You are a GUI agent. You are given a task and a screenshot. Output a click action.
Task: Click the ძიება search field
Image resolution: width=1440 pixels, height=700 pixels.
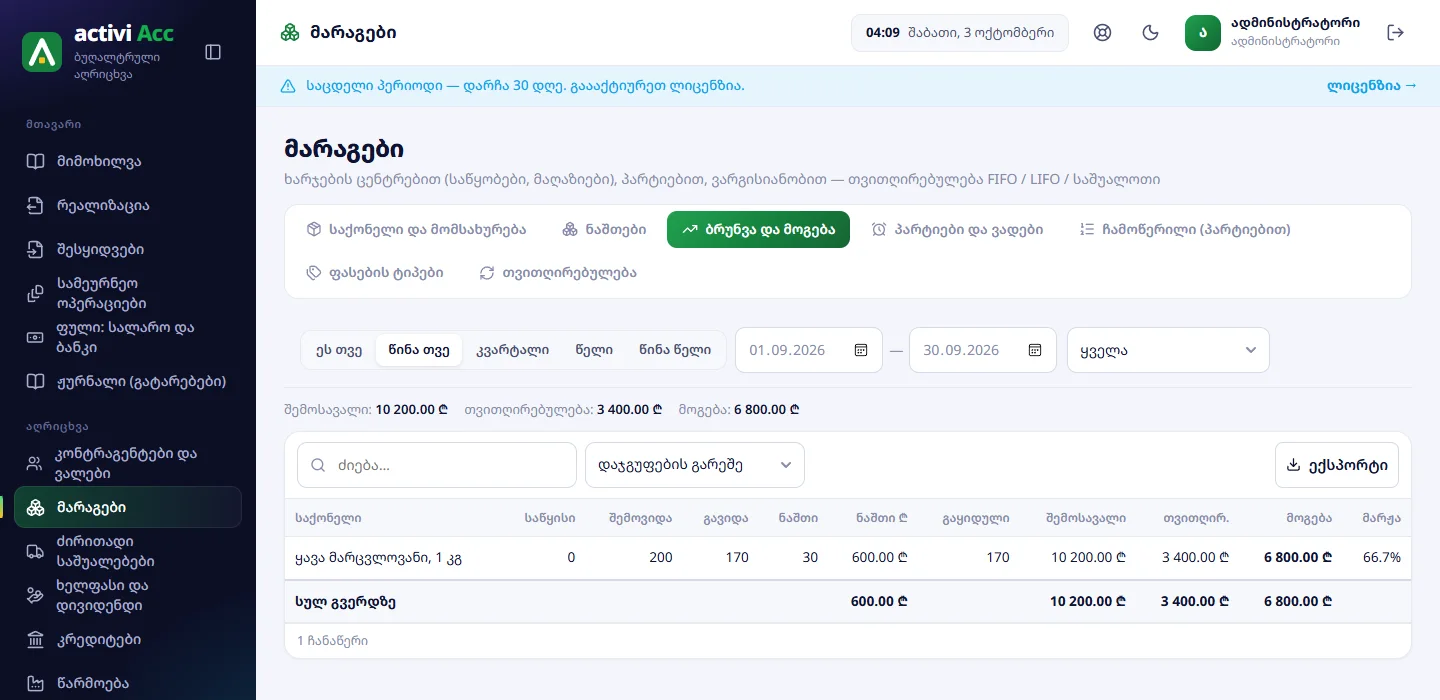[437, 465]
